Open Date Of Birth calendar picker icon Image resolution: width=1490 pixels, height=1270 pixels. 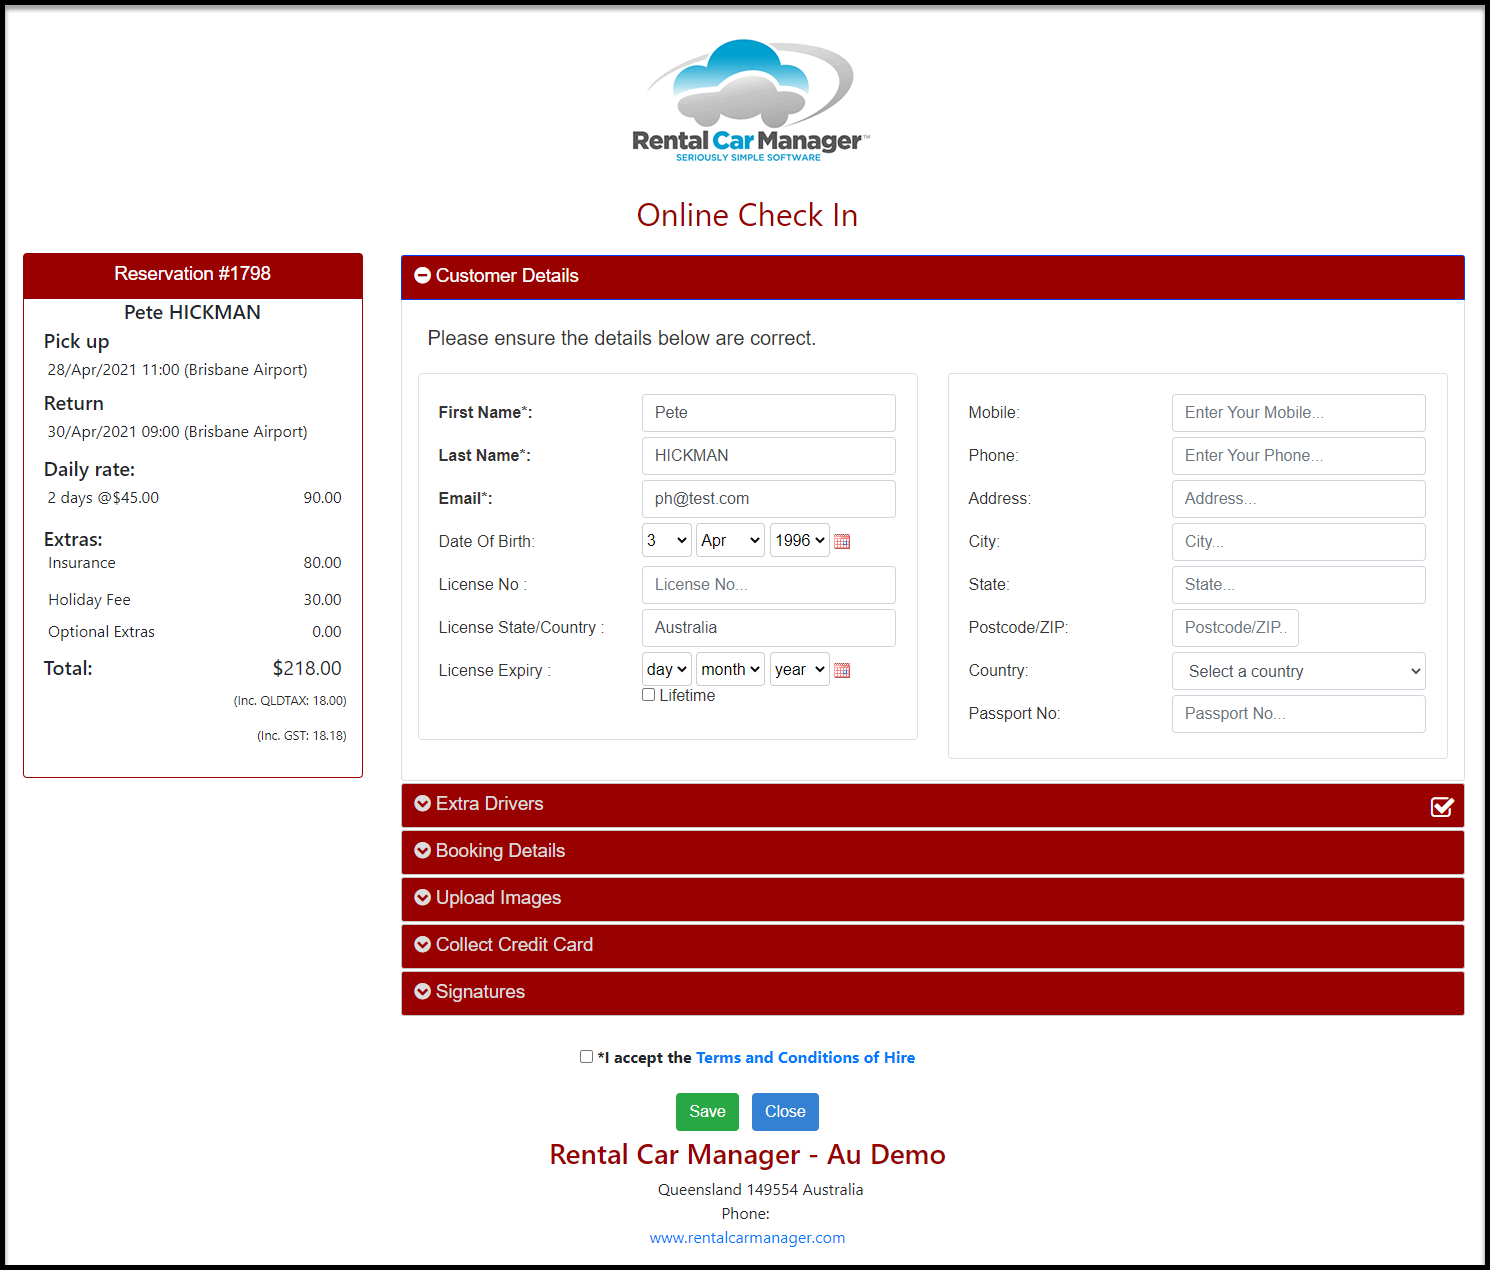(x=842, y=541)
